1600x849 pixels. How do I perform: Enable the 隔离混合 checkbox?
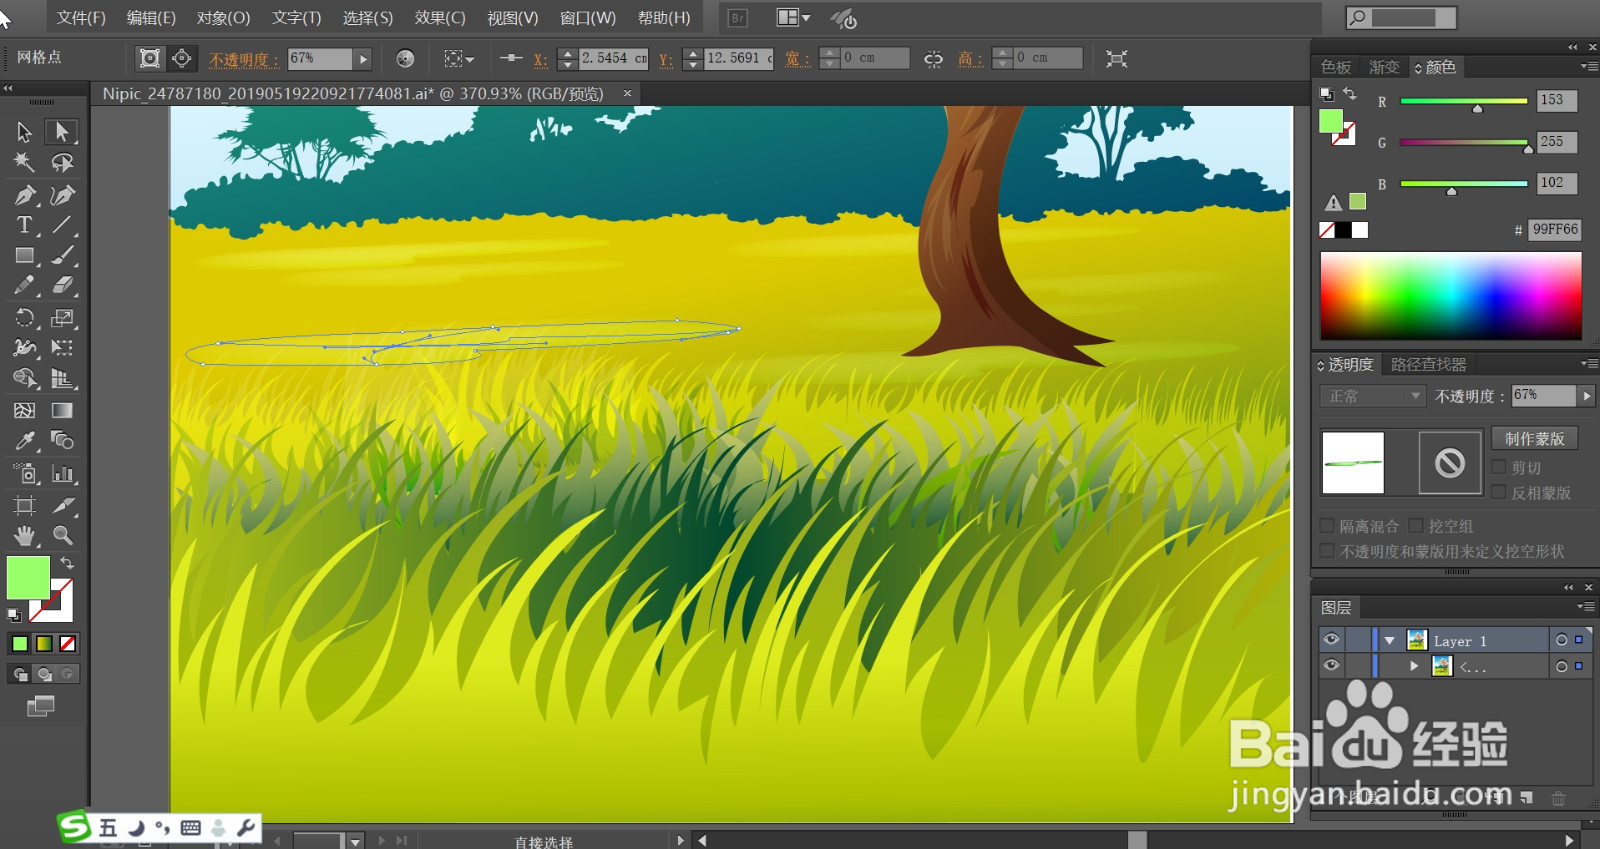click(x=1327, y=526)
